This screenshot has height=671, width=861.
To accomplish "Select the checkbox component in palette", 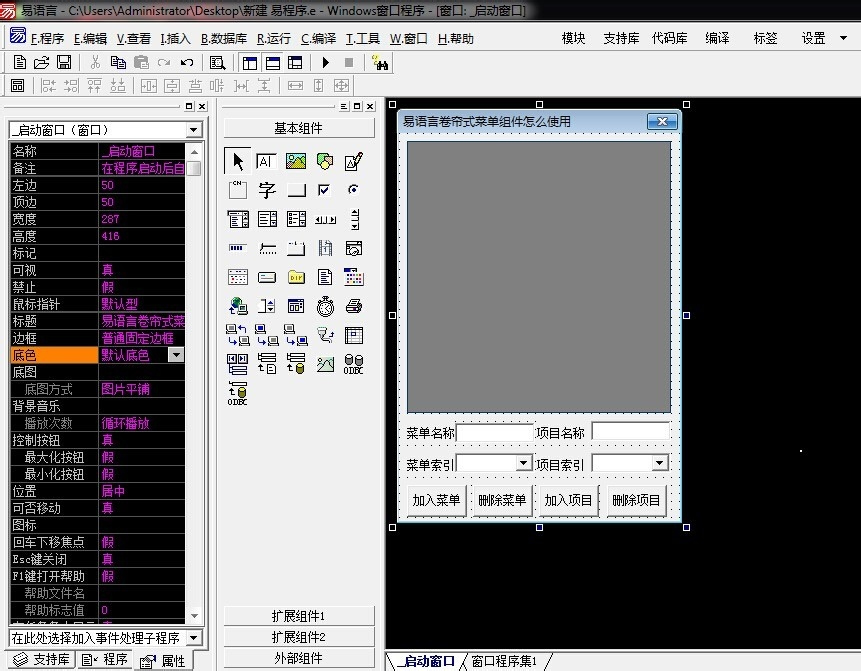I will coord(325,191).
